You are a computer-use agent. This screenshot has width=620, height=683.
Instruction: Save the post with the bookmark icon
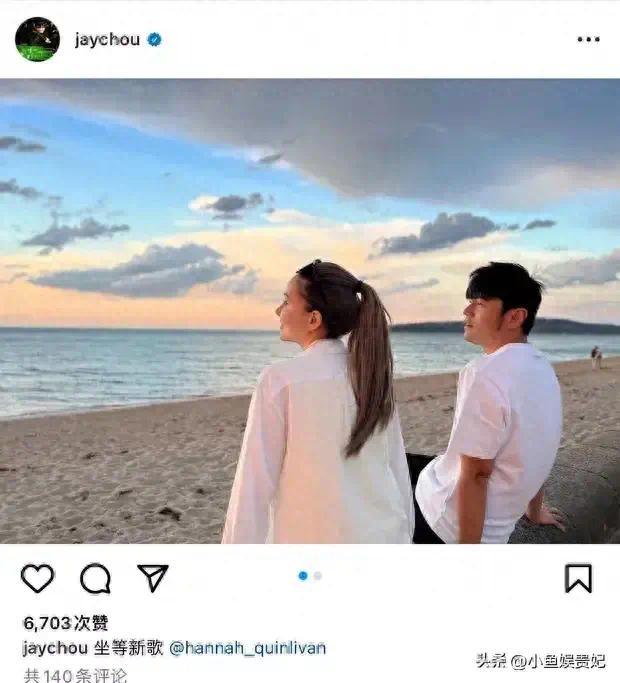coord(578,578)
